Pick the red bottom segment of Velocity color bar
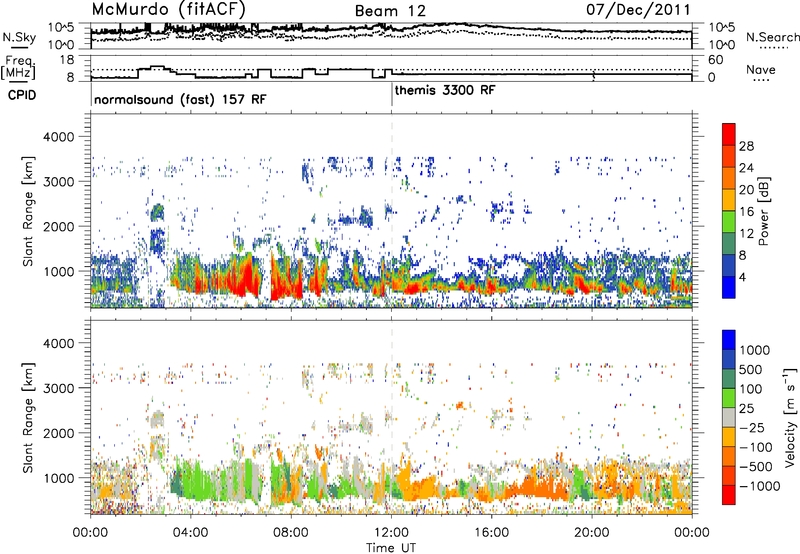800x554 pixels. pyautogui.click(x=729, y=495)
